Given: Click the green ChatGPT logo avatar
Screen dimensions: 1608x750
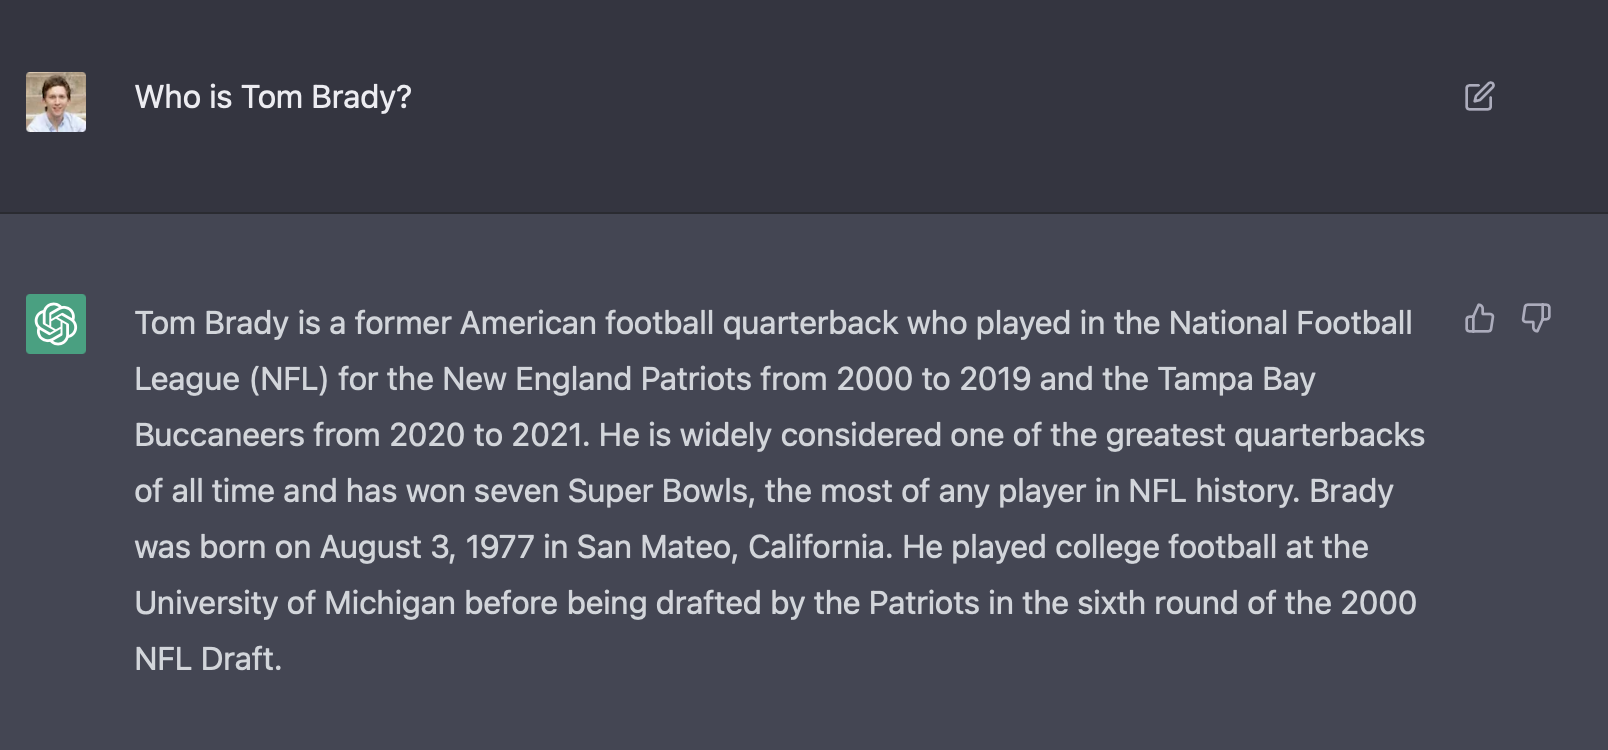Looking at the screenshot, I should point(56,324).
